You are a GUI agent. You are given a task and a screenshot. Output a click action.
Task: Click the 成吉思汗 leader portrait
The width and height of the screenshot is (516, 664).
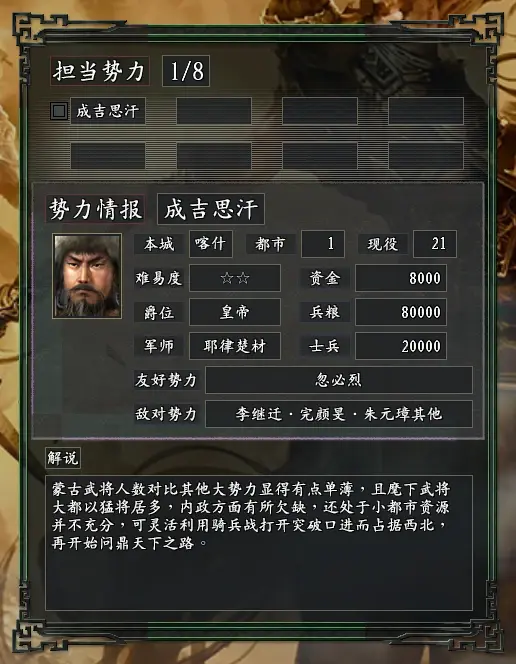(x=87, y=276)
